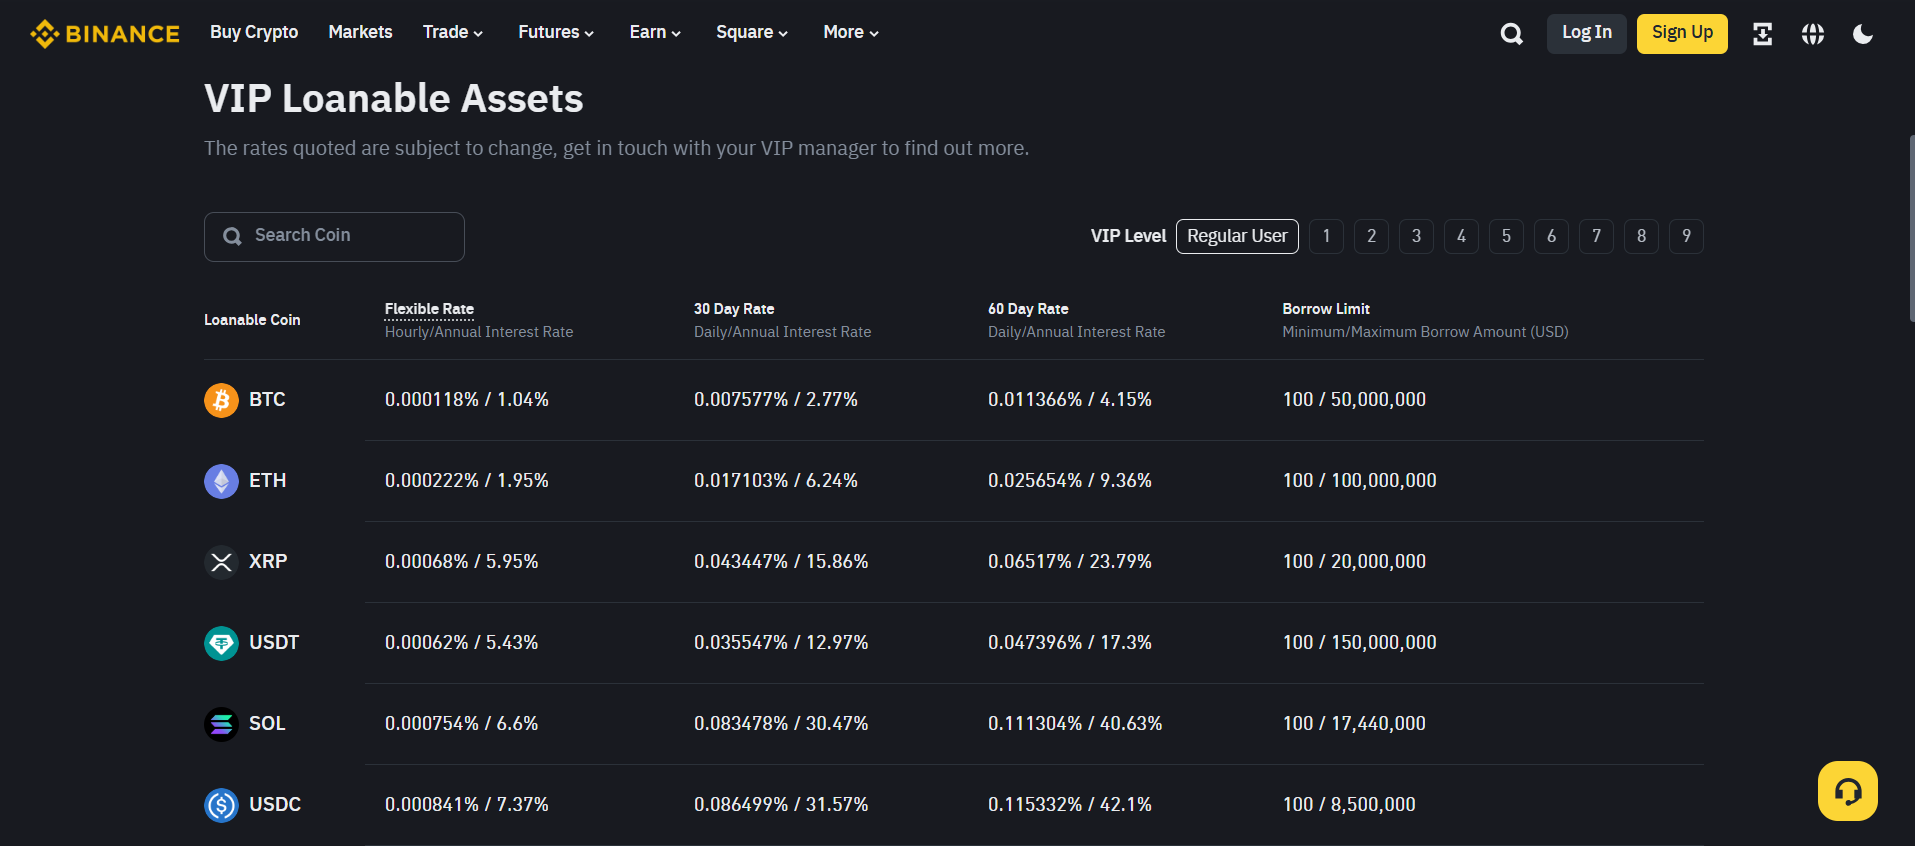Screen dimensions: 1915x846
Task: Expand the More menu
Action: pos(851,32)
